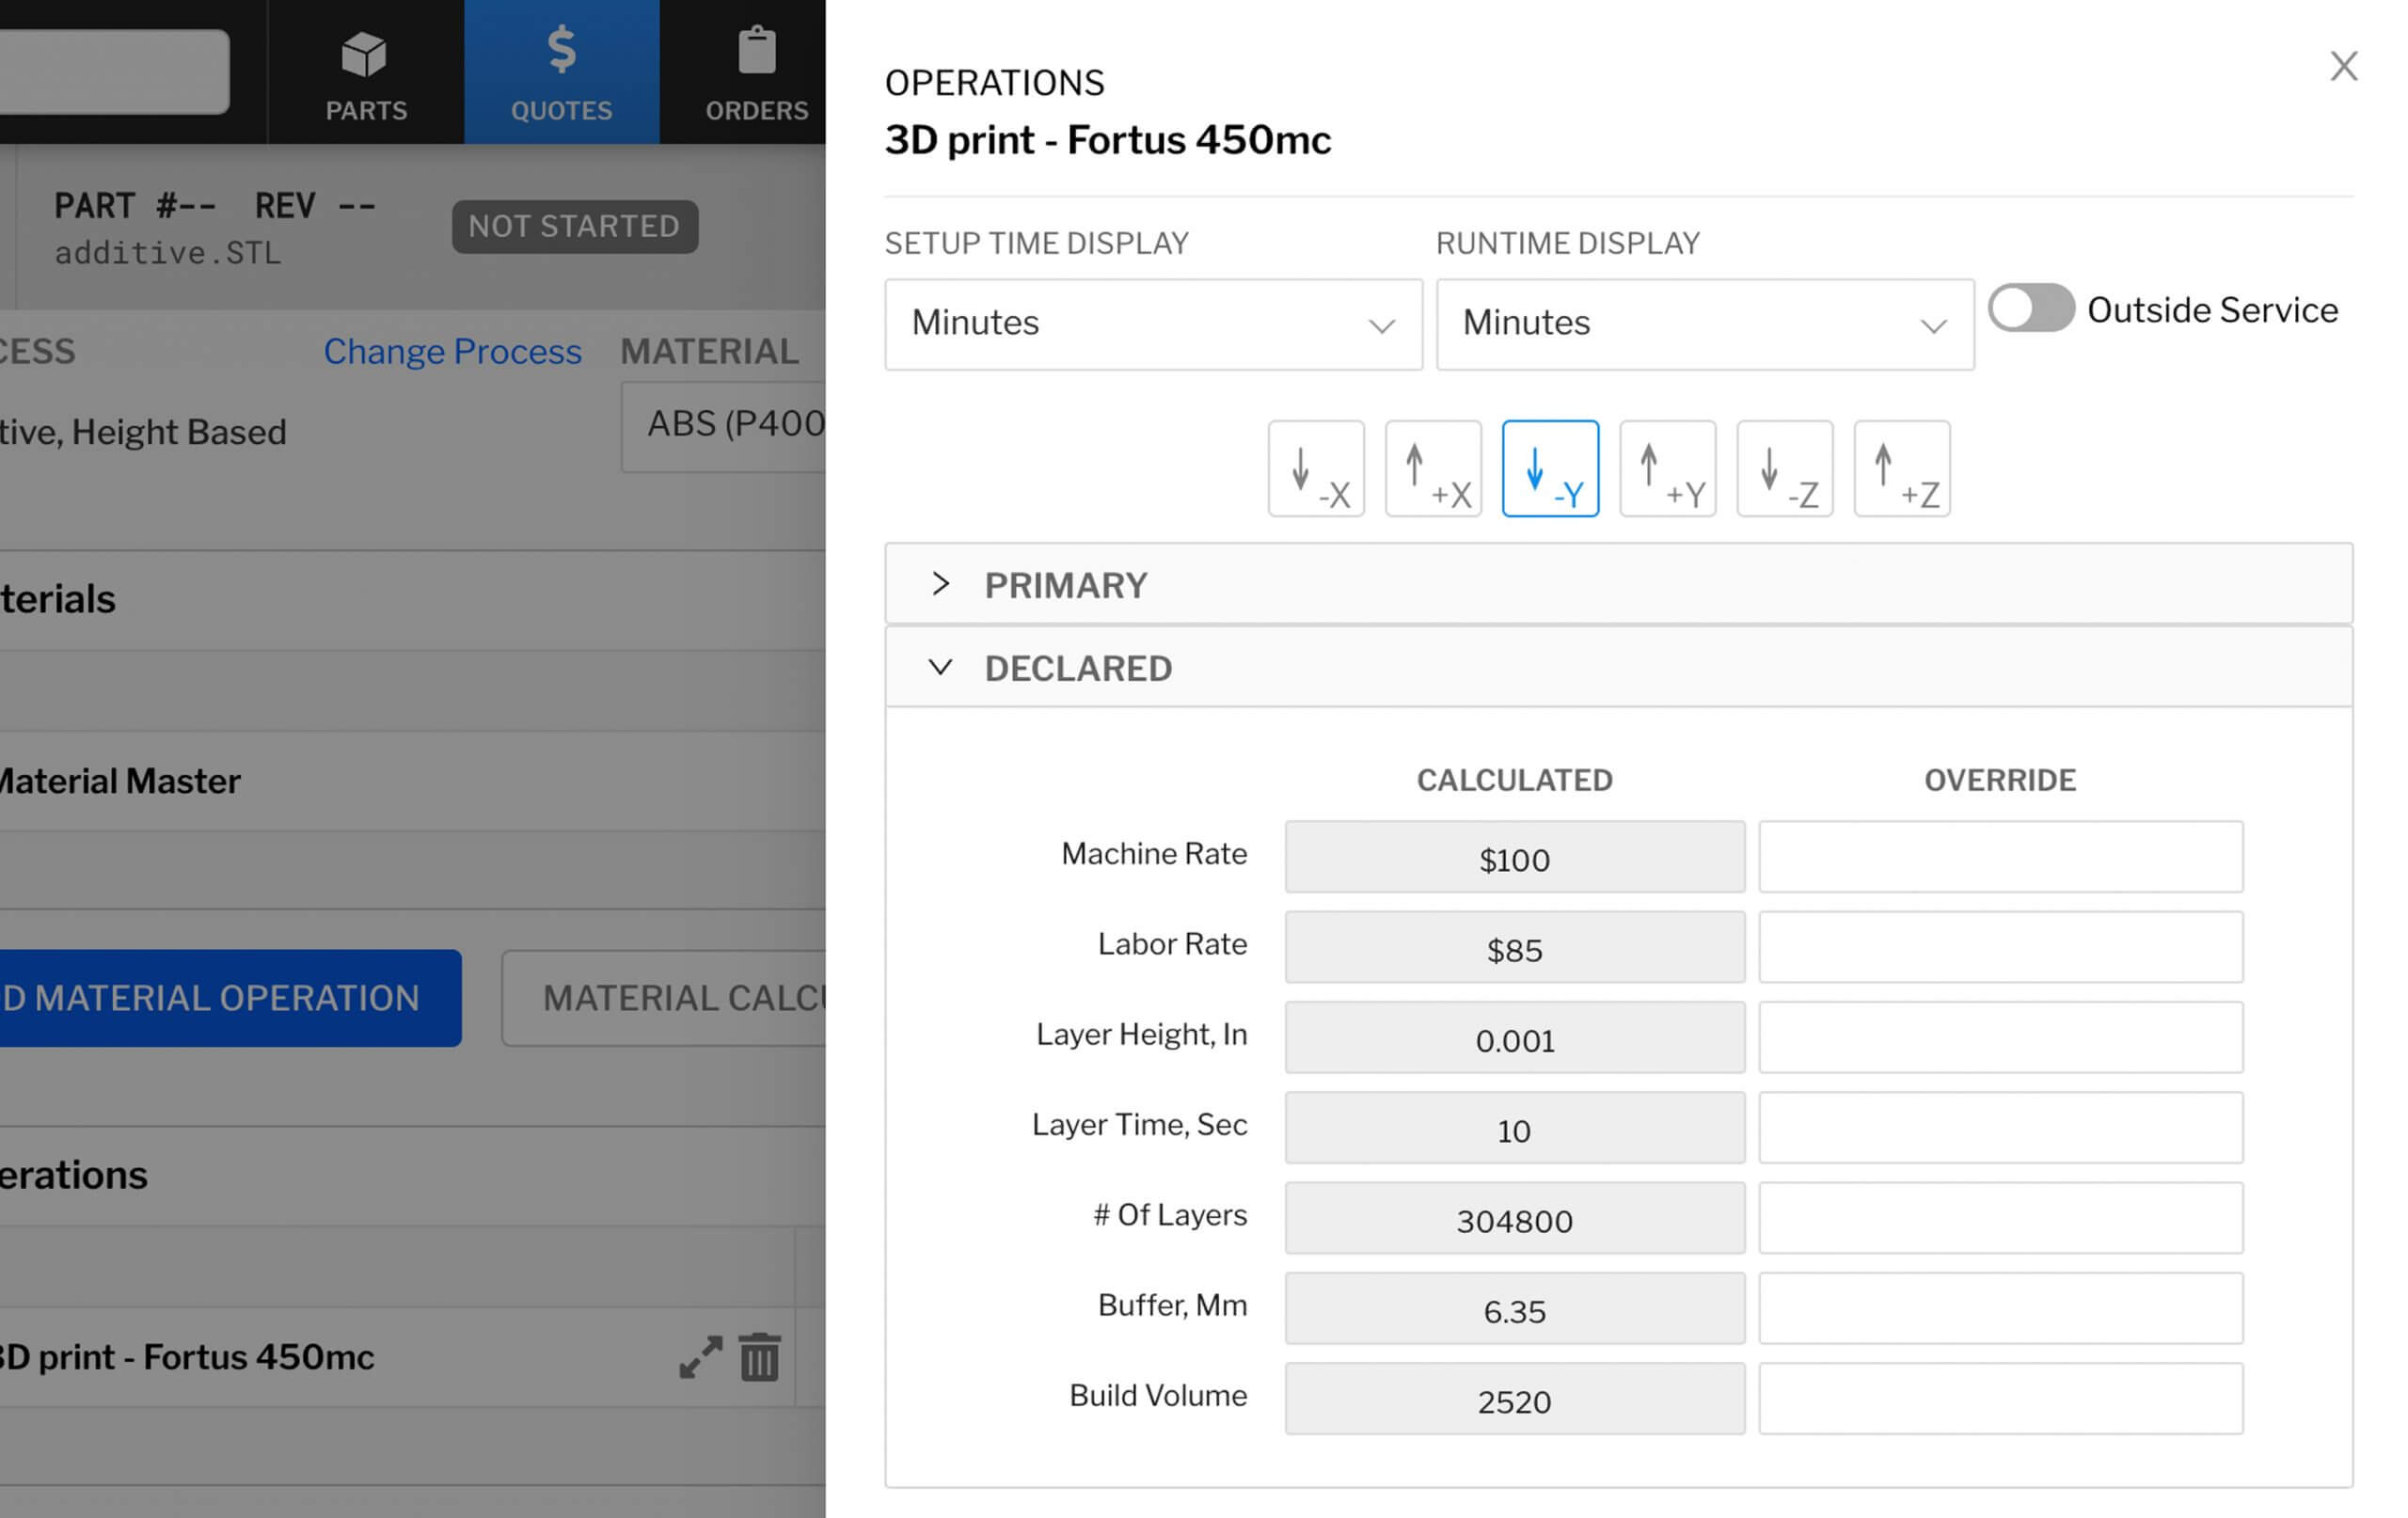The width and height of the screenshot is (2408, 1518).
Task: Click the Layer Time override field
Action: (2000, 1127)
